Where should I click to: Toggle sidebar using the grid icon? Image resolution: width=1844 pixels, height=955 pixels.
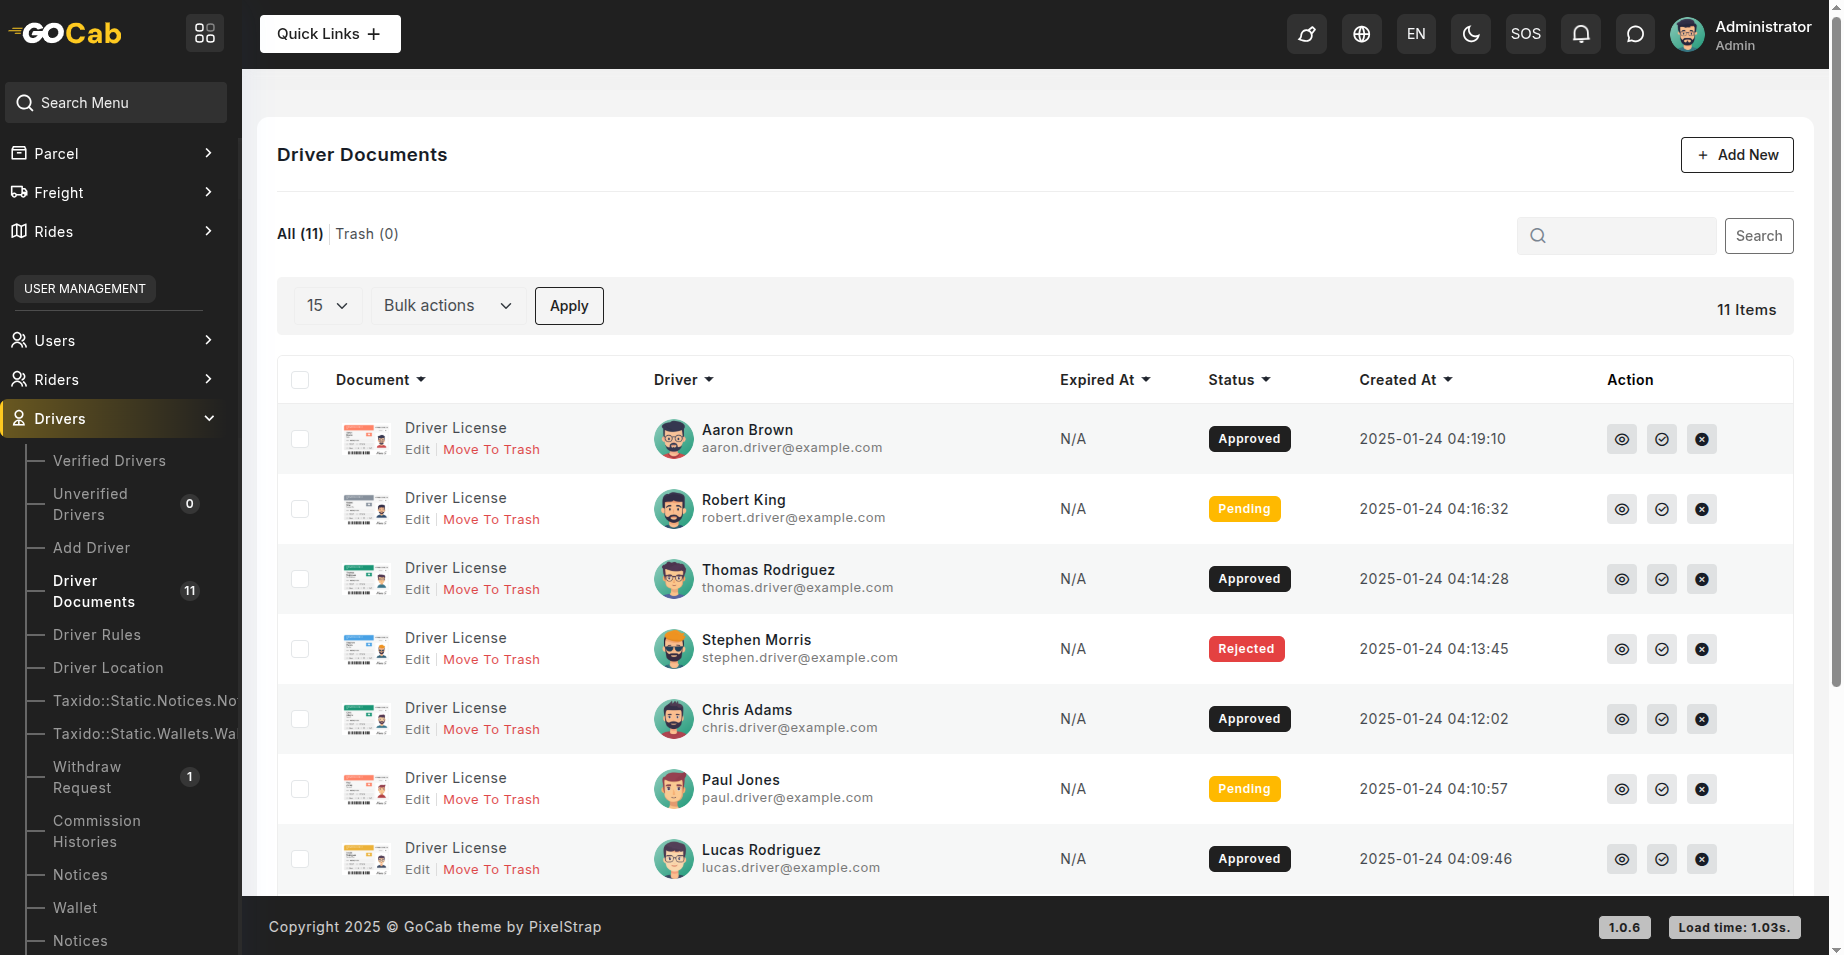coord(205,34)
